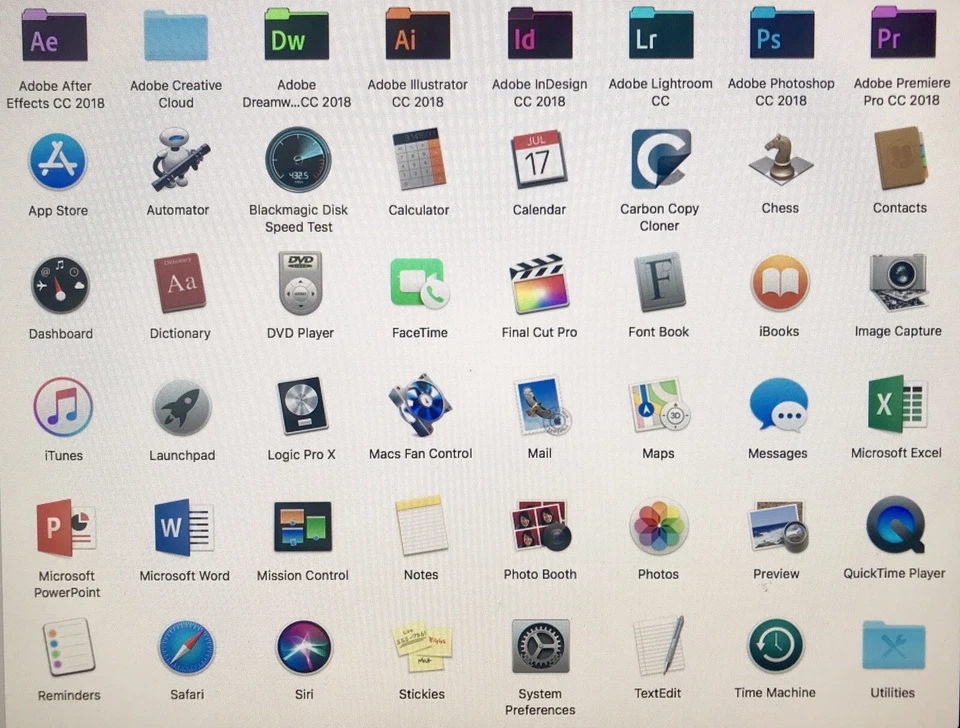This screenshot has width=960, height=728.
Task: Click the Preview app icon
Action: click(778, 527)
